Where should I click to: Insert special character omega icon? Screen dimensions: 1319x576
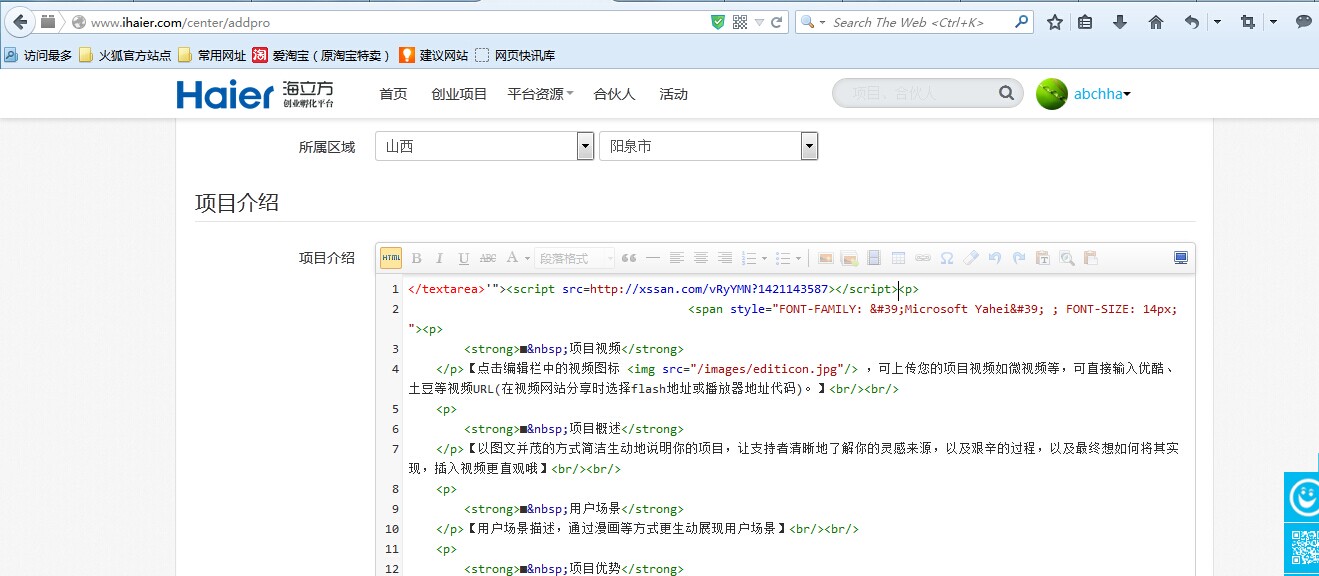click(947, 258)
